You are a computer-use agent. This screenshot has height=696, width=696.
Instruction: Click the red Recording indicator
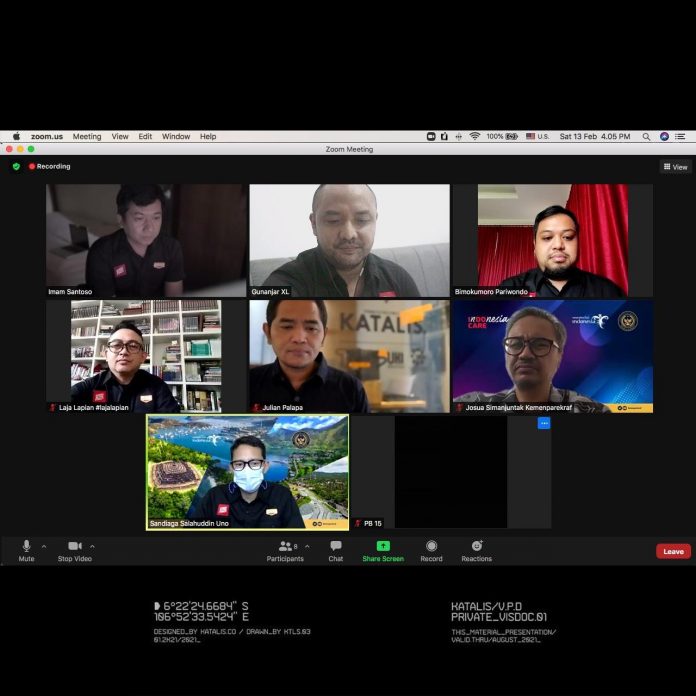coord(50,166)
